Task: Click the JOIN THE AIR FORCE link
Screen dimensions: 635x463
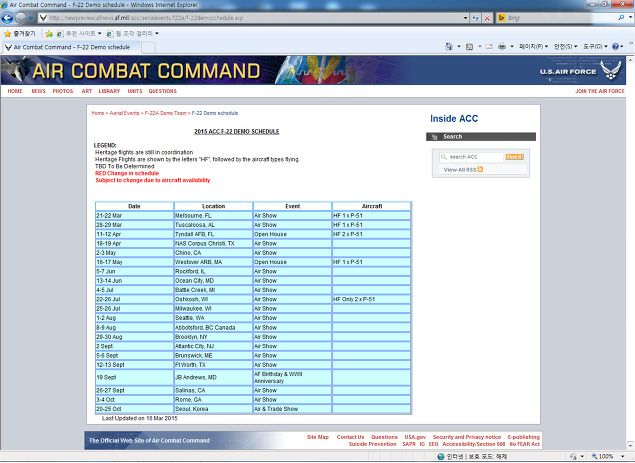Action: click(600, 91)
